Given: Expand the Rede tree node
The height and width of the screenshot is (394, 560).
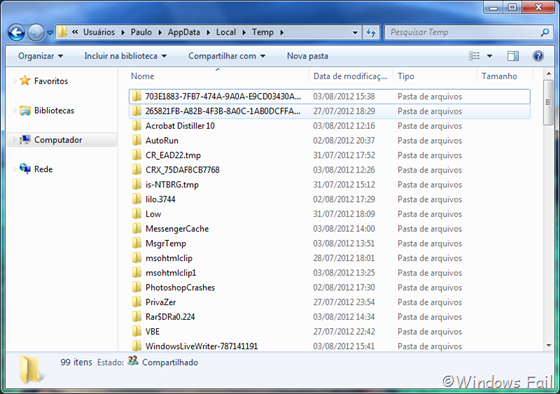Looking at the screenshot, I should click(x=14, y=169).
